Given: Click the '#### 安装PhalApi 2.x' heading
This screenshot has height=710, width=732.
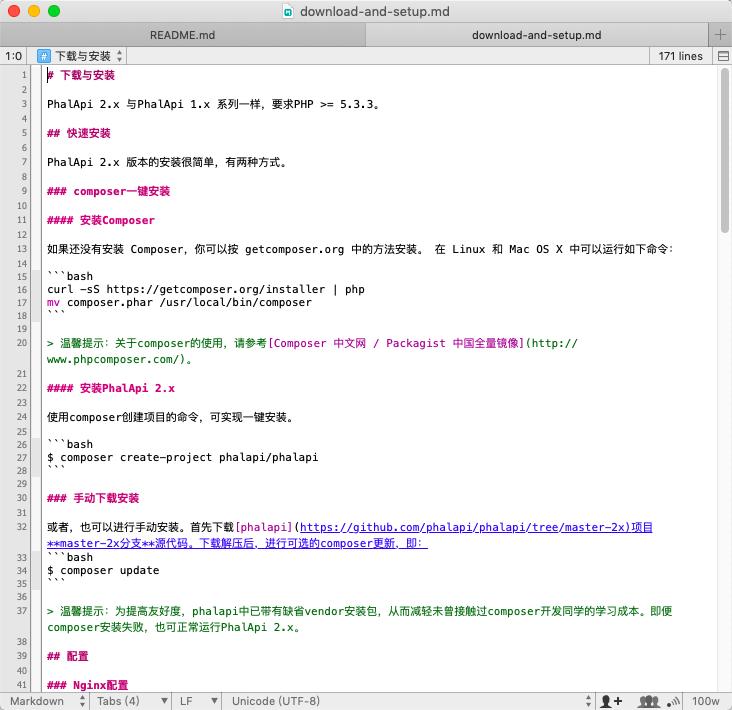Looking at the screenshot, I should (x=111, y=388).
